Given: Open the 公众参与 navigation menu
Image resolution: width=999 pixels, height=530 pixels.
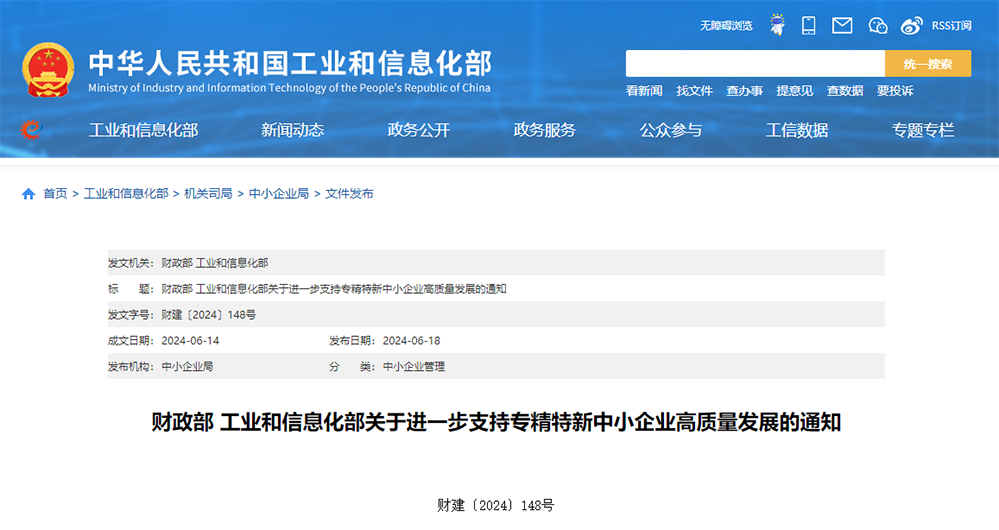Looking at the screenshot, I should (671, 130).
